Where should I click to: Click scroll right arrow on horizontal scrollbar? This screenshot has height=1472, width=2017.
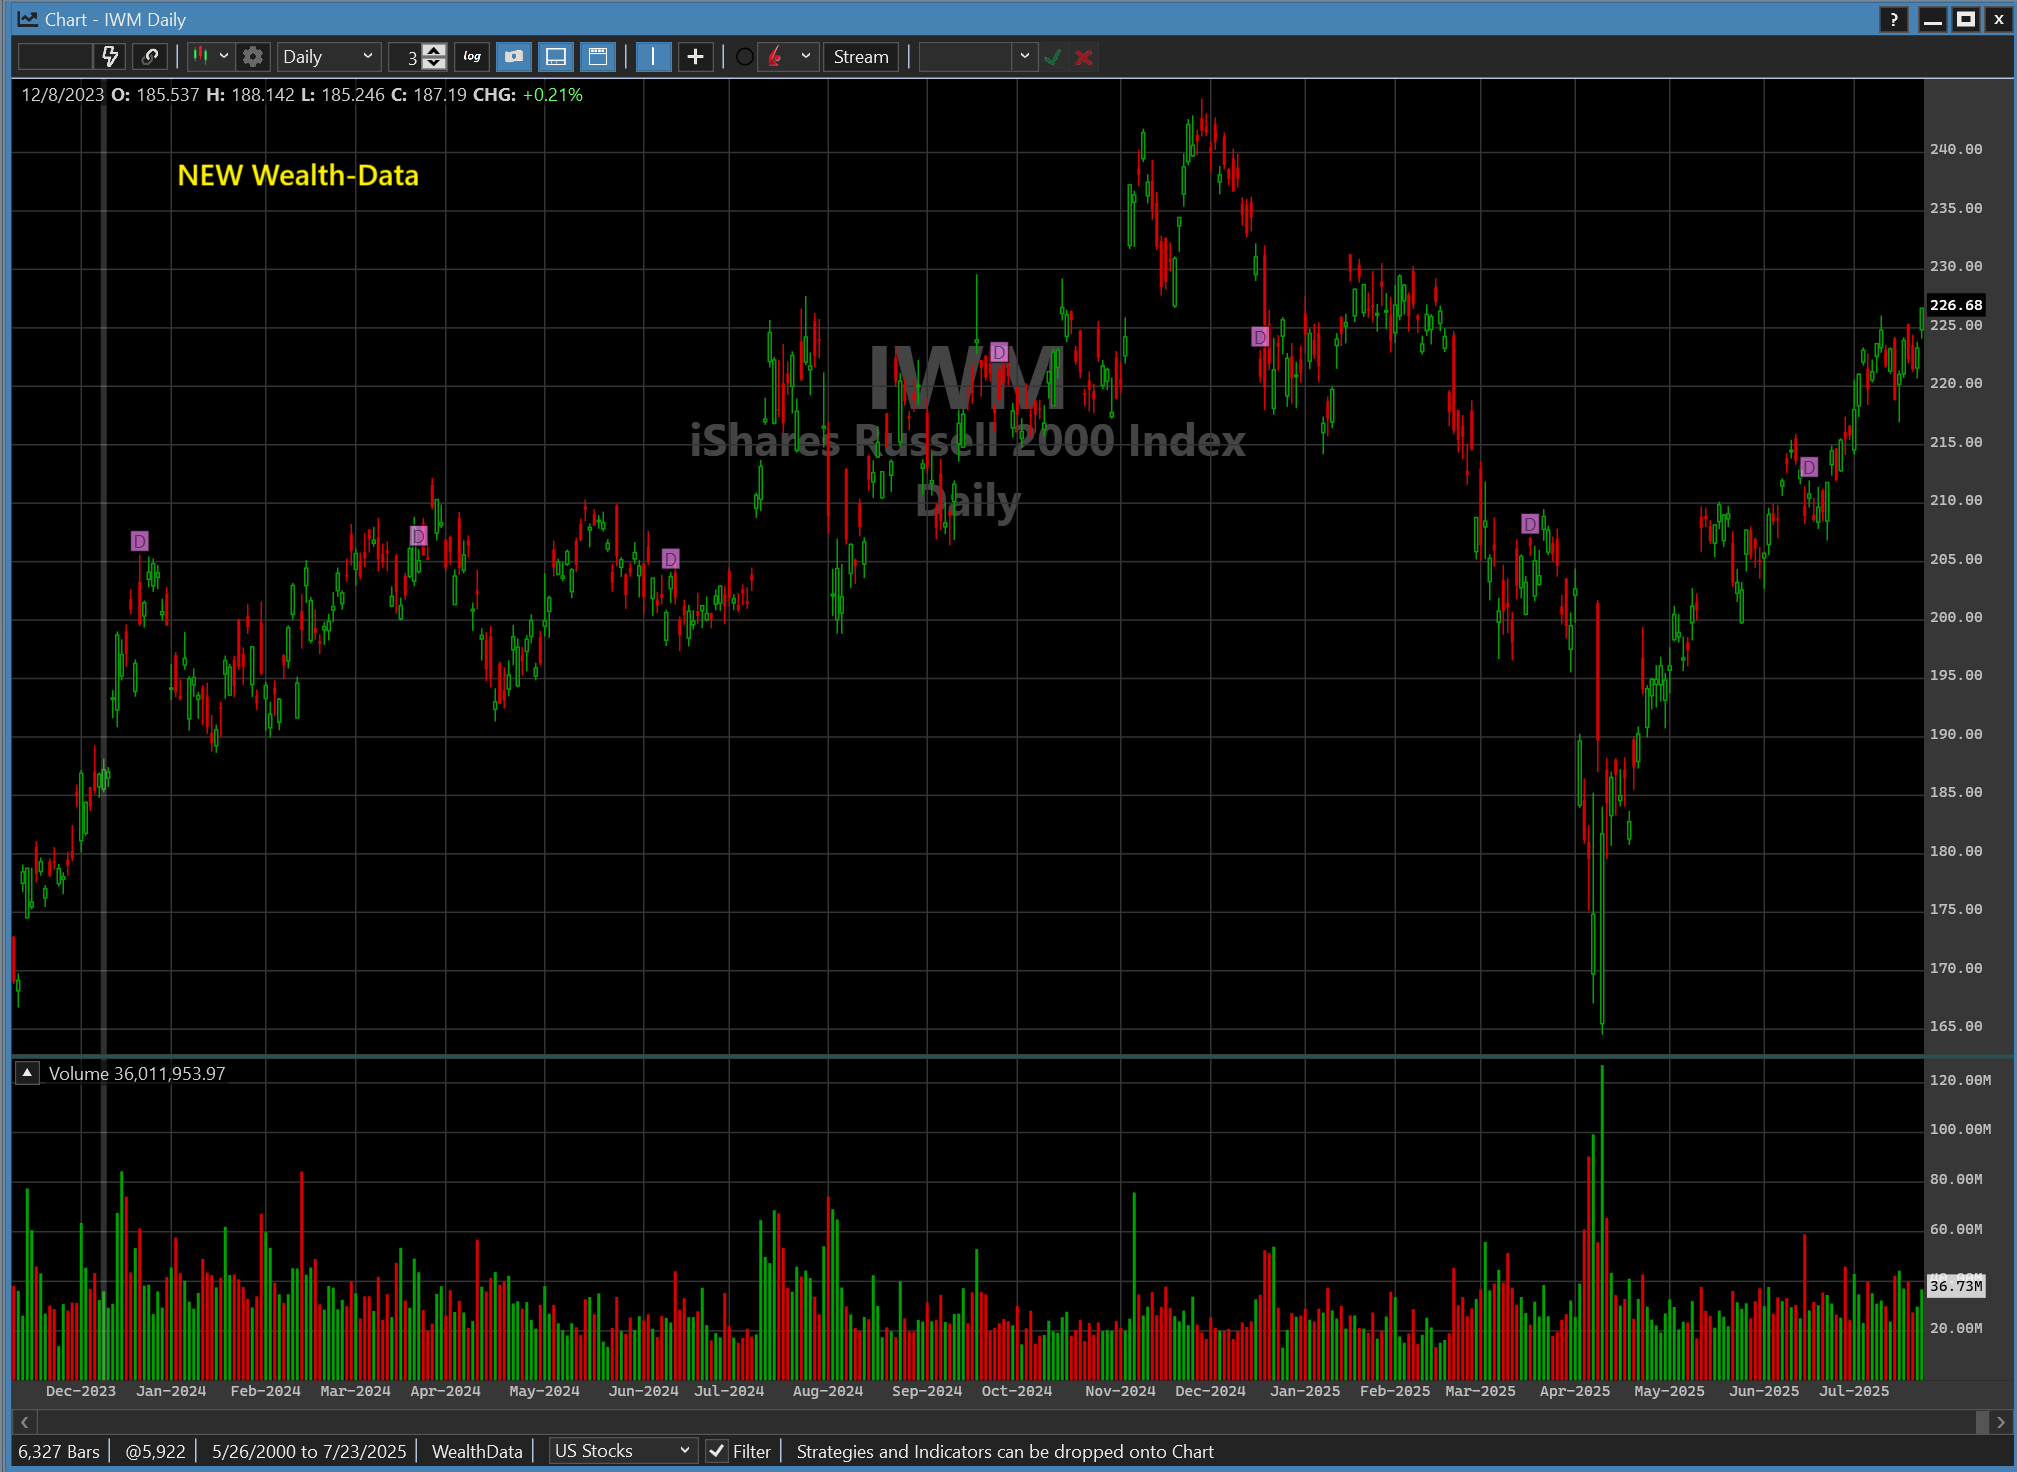click(x=2000, y=1421)
